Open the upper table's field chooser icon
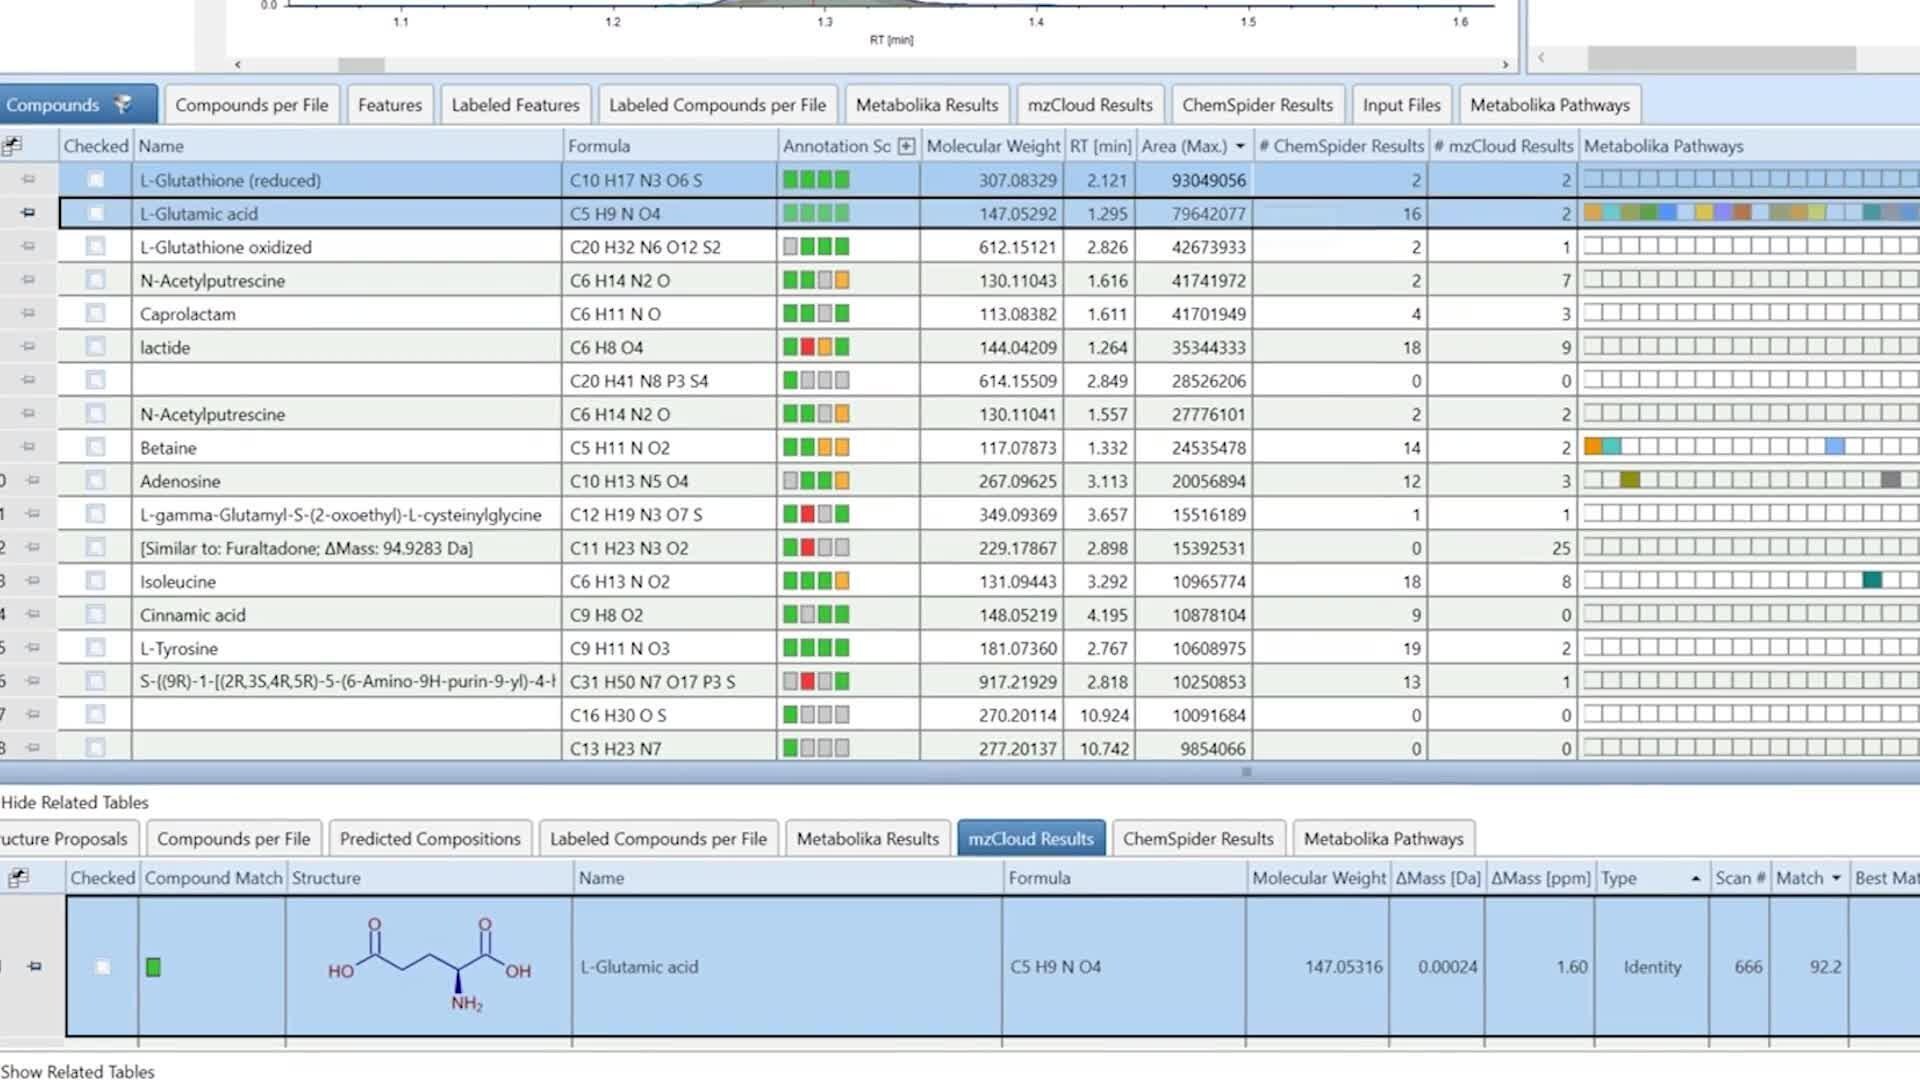1920x1080 pixels. (12, 146)
